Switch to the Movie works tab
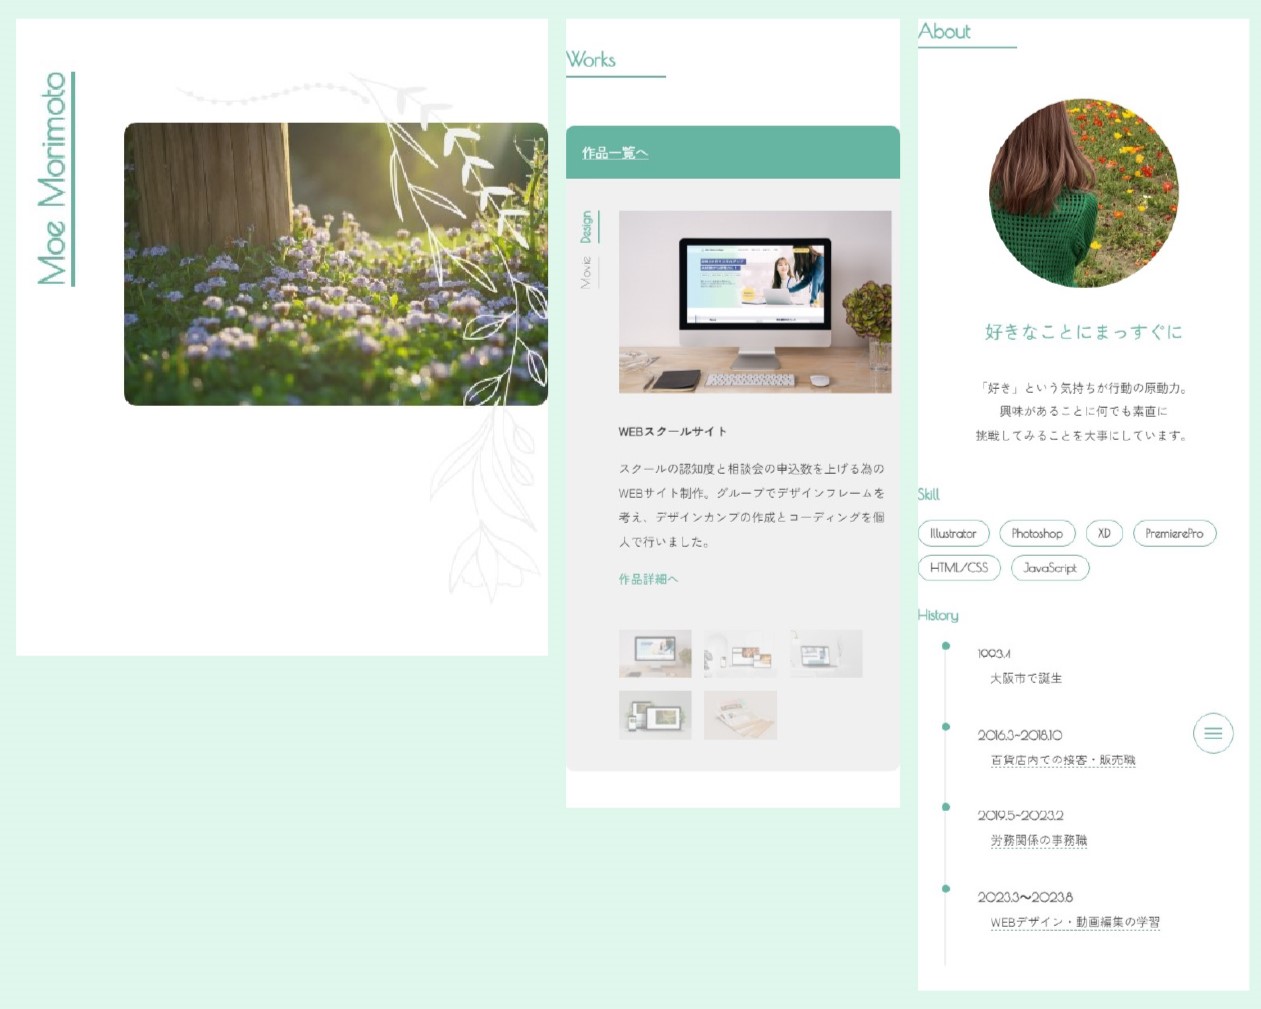Image resolution: width=1261 pixels, height=1009 pixels. point(587,272)
